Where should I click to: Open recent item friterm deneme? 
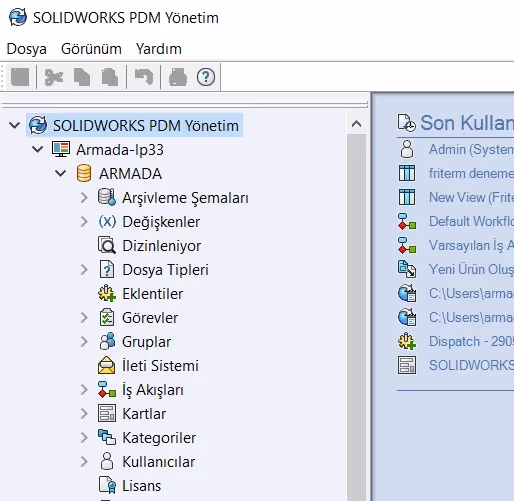point(471,173)
